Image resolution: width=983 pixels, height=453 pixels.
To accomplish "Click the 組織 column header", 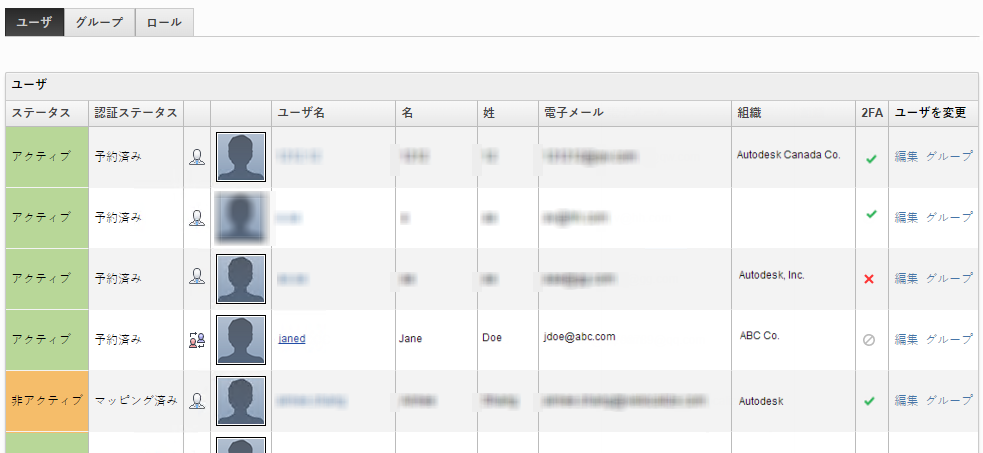I will coord(793,113).
